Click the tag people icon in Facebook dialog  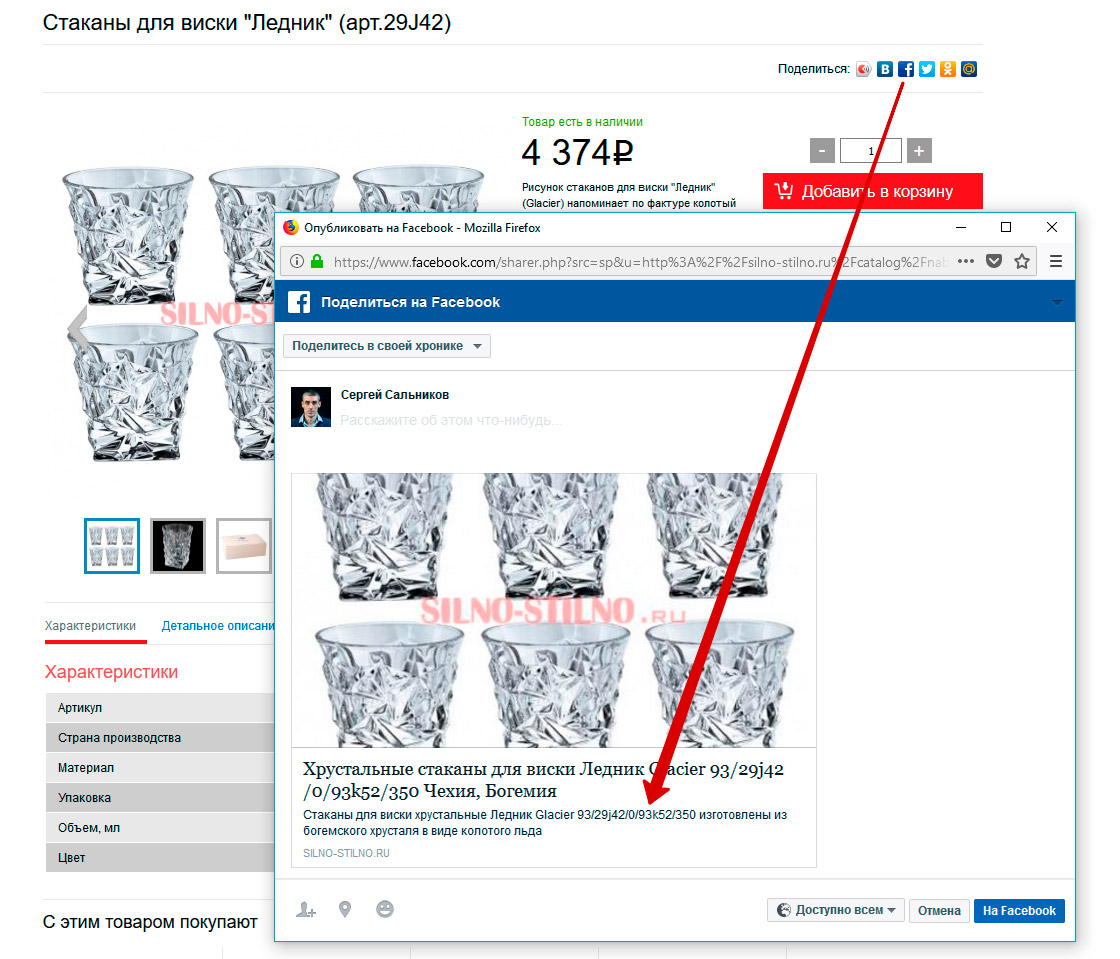coord(306,910)
